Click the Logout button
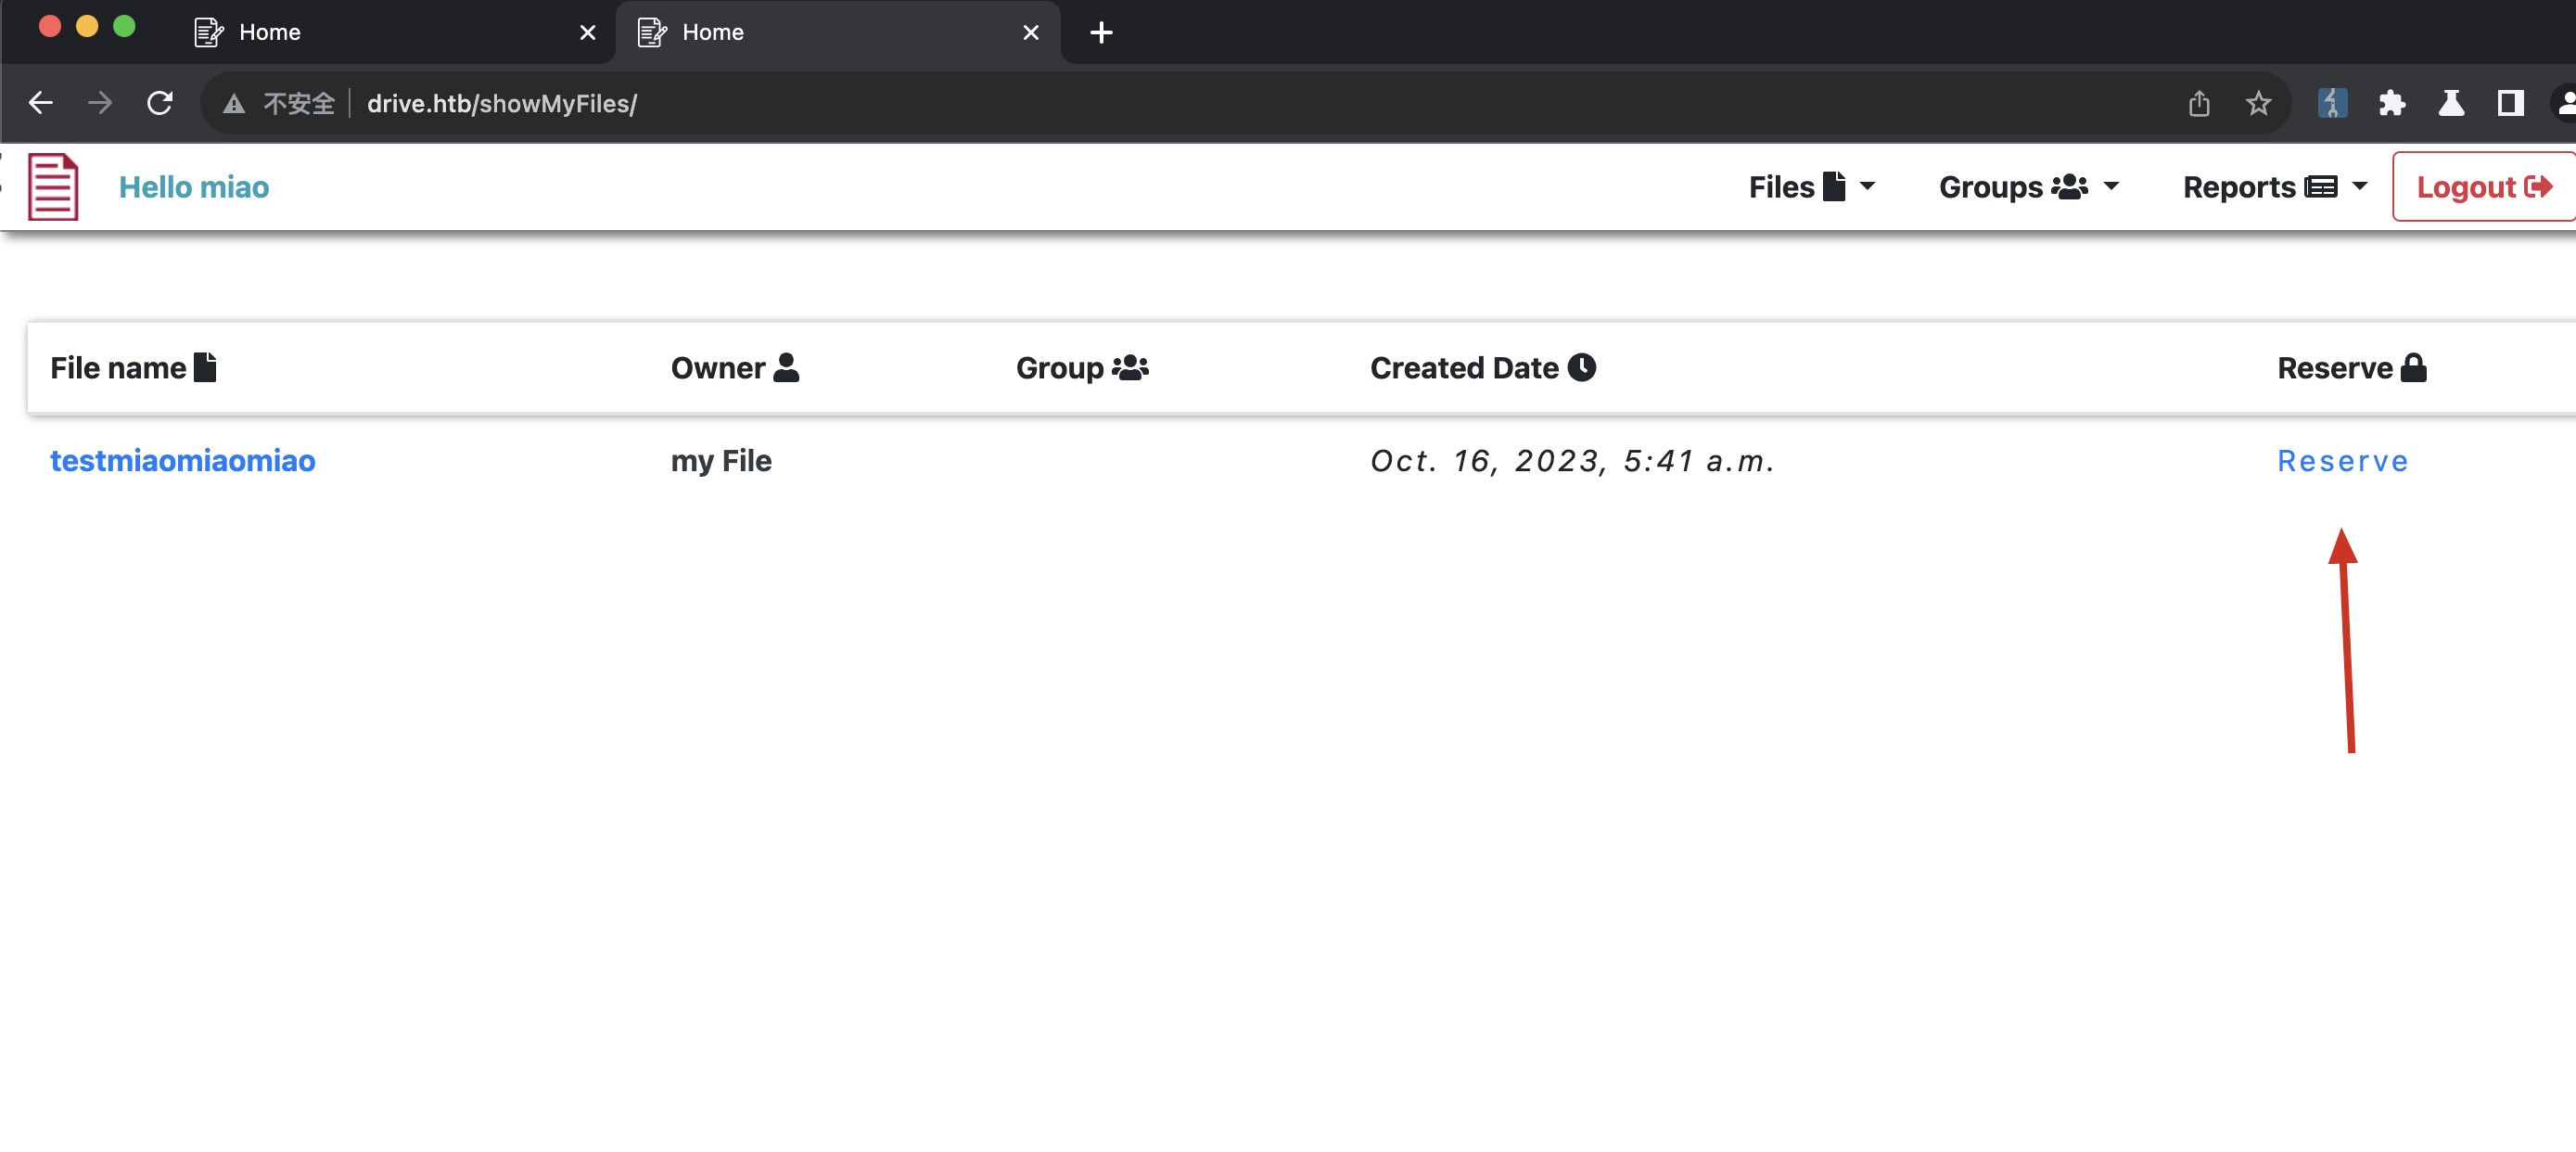Viewport: 2576px width, 1152px height. click(2483, 187)
